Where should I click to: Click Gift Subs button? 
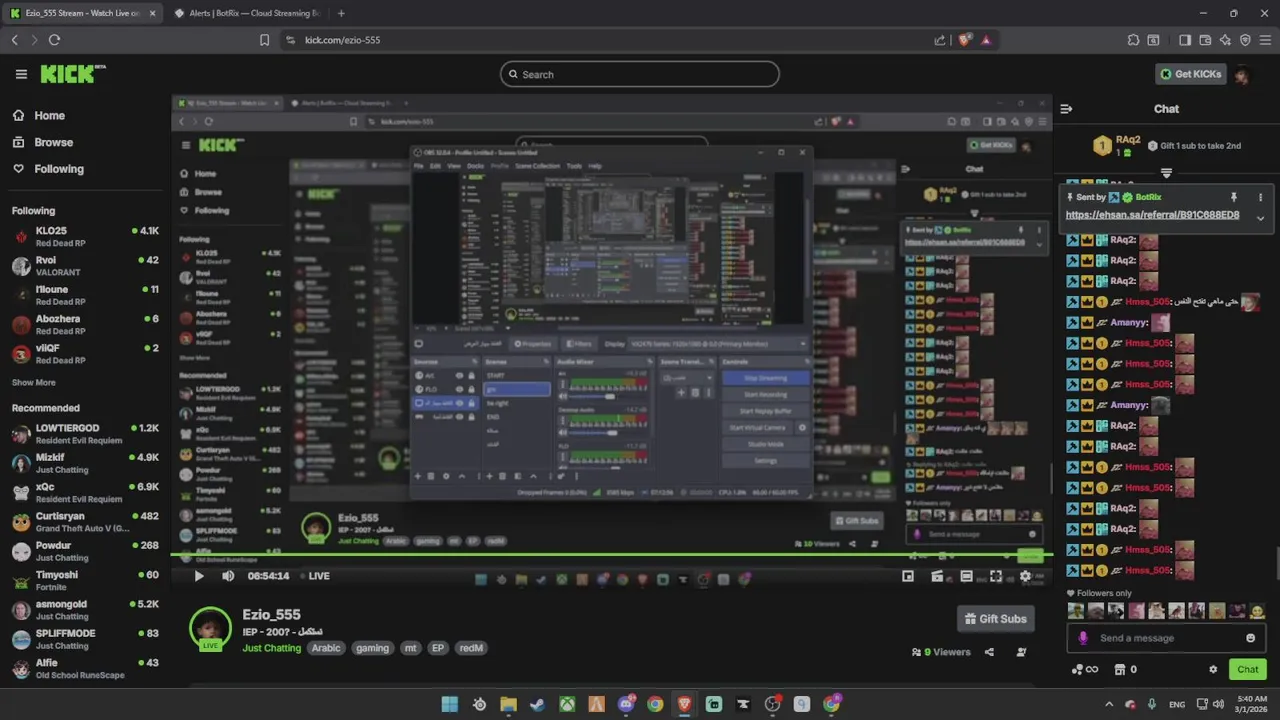pyautogui.click(x=995, y=619)
